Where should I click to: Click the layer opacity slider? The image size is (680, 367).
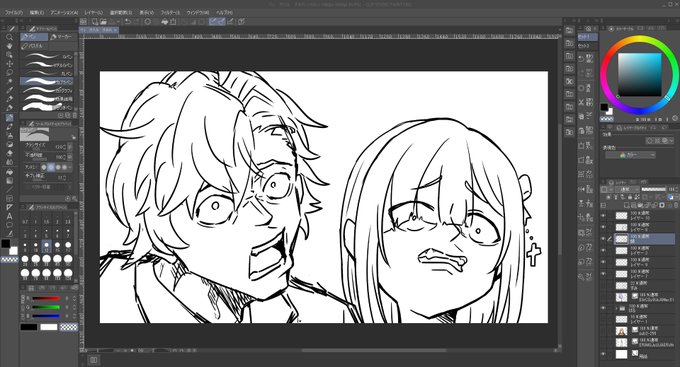tap(654, 190)
